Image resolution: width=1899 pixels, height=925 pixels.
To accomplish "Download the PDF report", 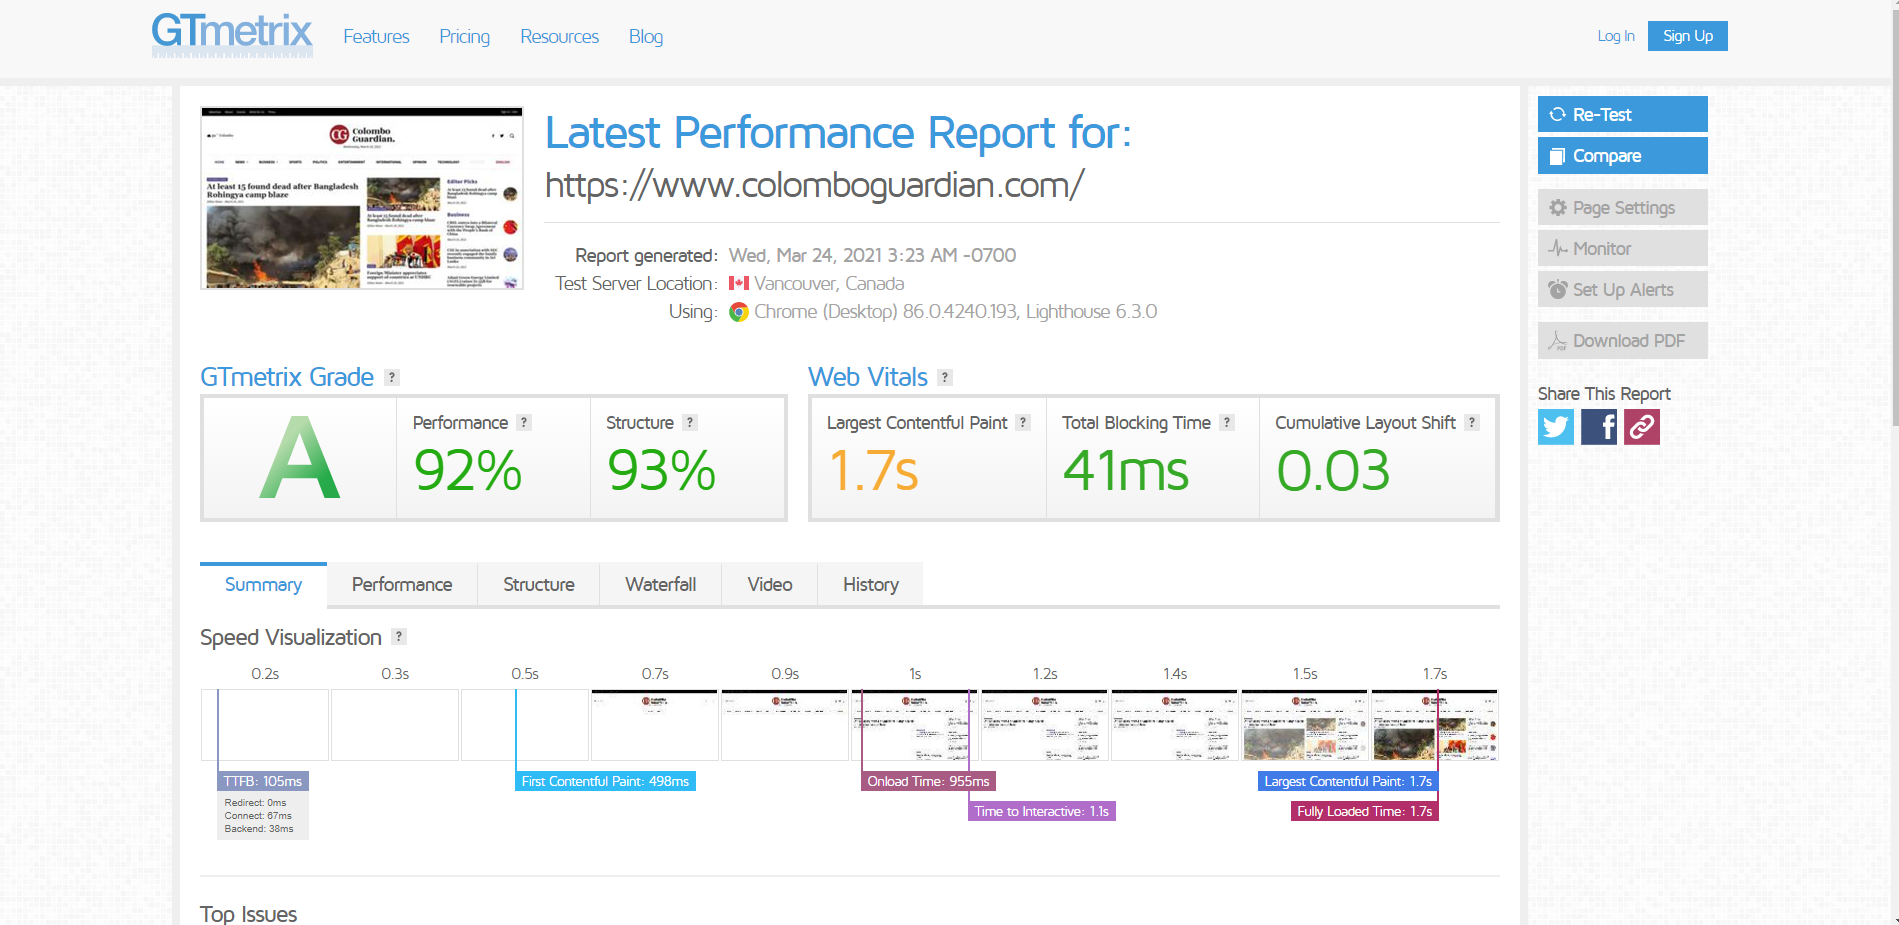I will 1622,340.
